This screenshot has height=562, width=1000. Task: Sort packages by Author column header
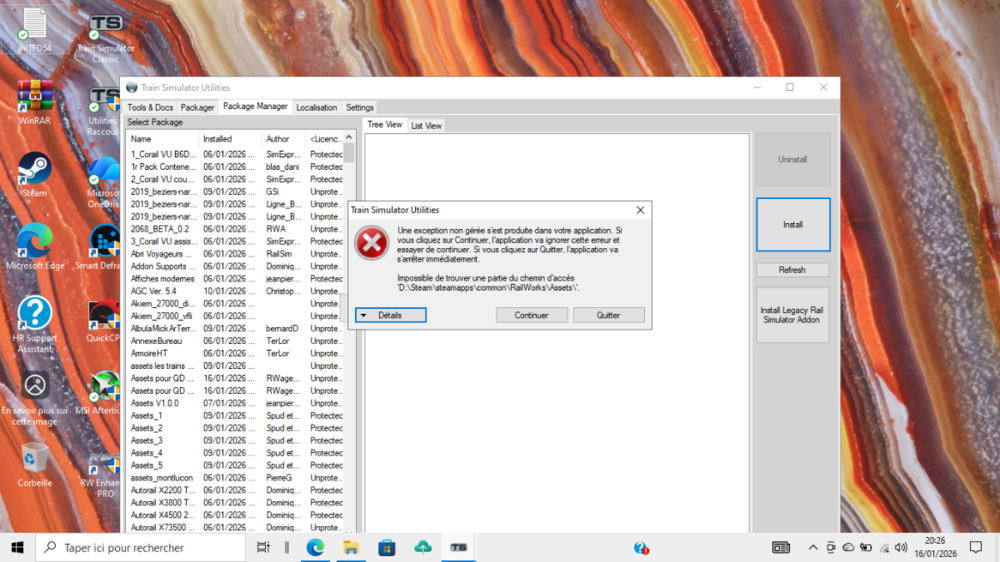(283, 139)
